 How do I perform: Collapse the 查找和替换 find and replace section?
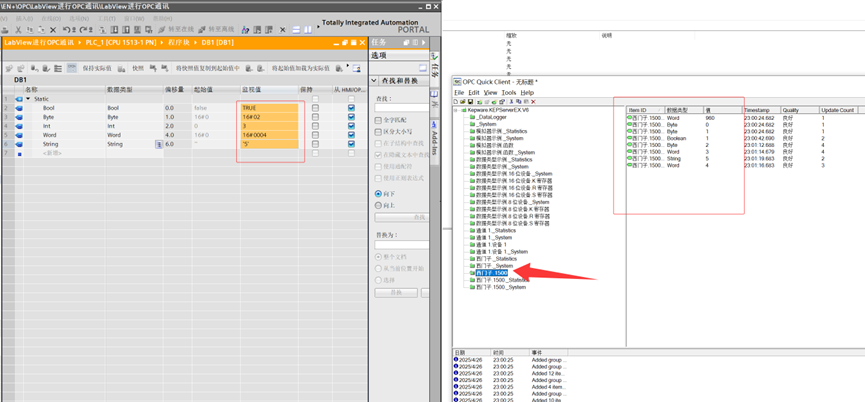coord(374,81)
